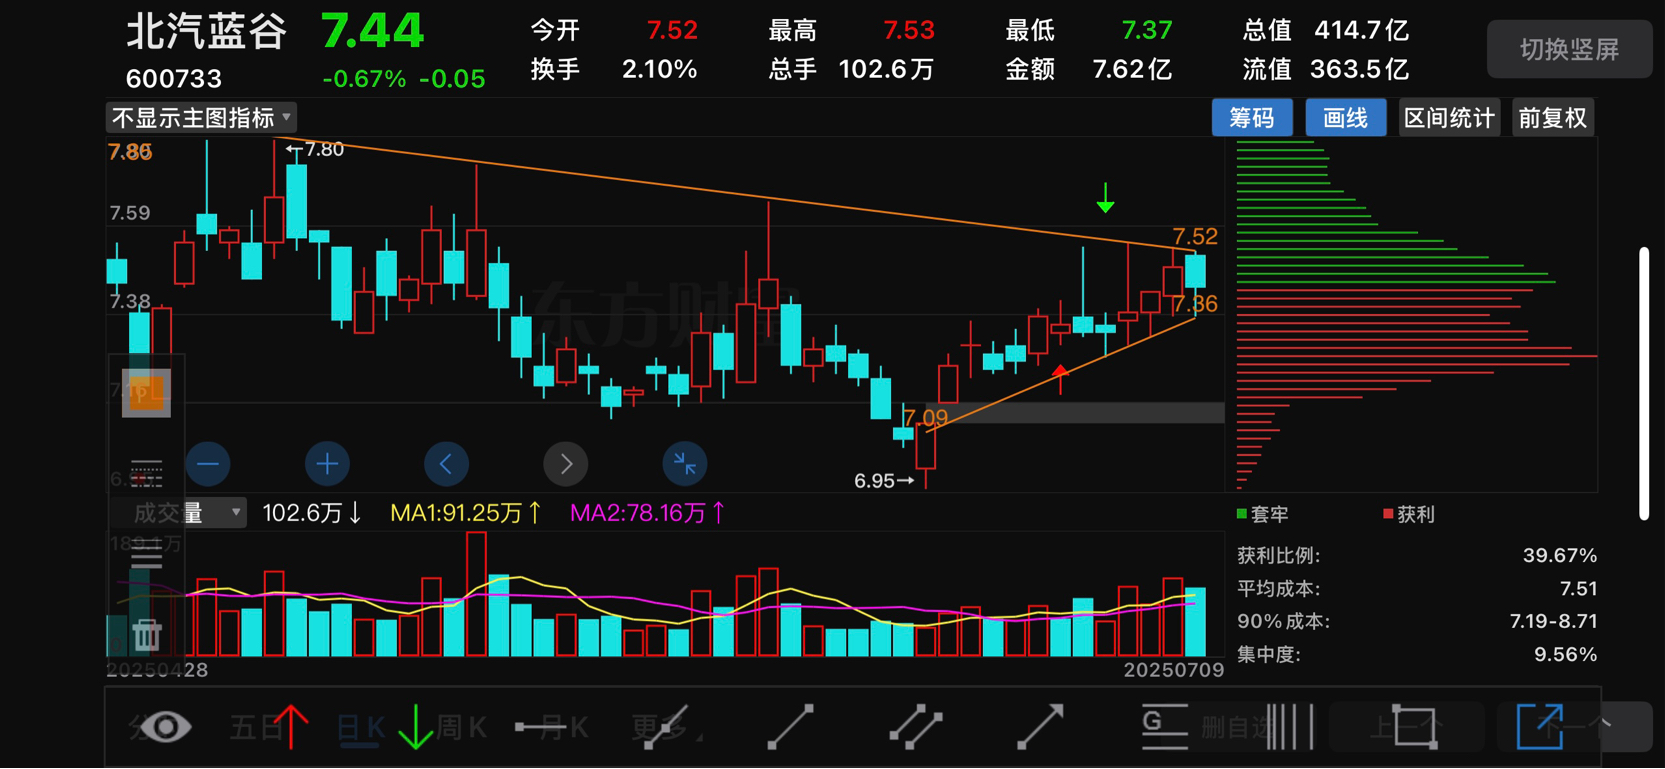Screen dimensions: 1665x769
Task: Switch to the 周K tab
Action: pyautogui.click(x=462, y=727)
